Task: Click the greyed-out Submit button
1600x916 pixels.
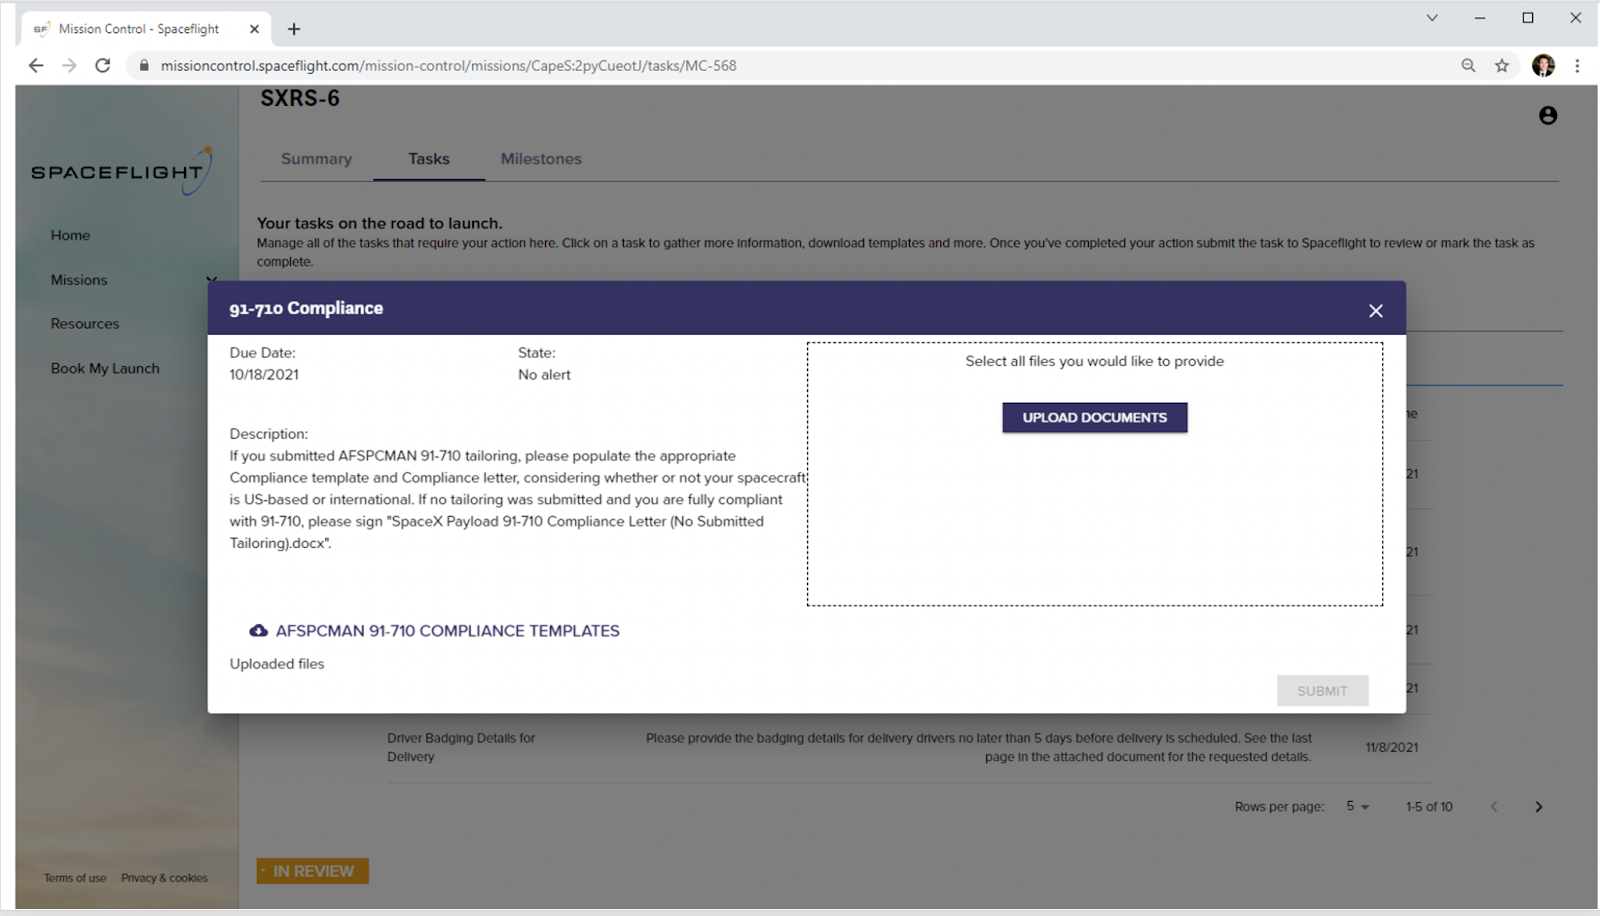Action: click(x=1322, y=691)
